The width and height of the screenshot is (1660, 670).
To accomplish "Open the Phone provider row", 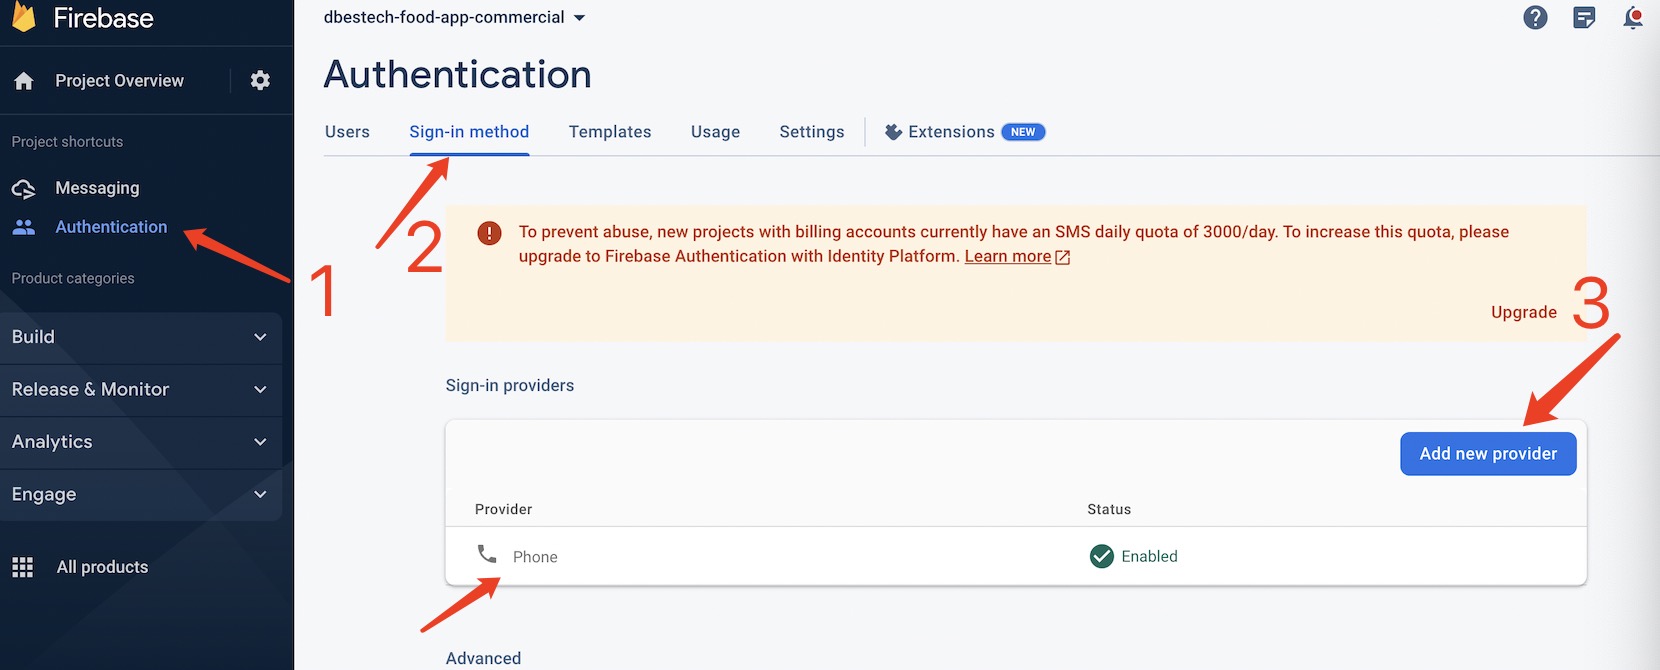I will [1016, 556].
